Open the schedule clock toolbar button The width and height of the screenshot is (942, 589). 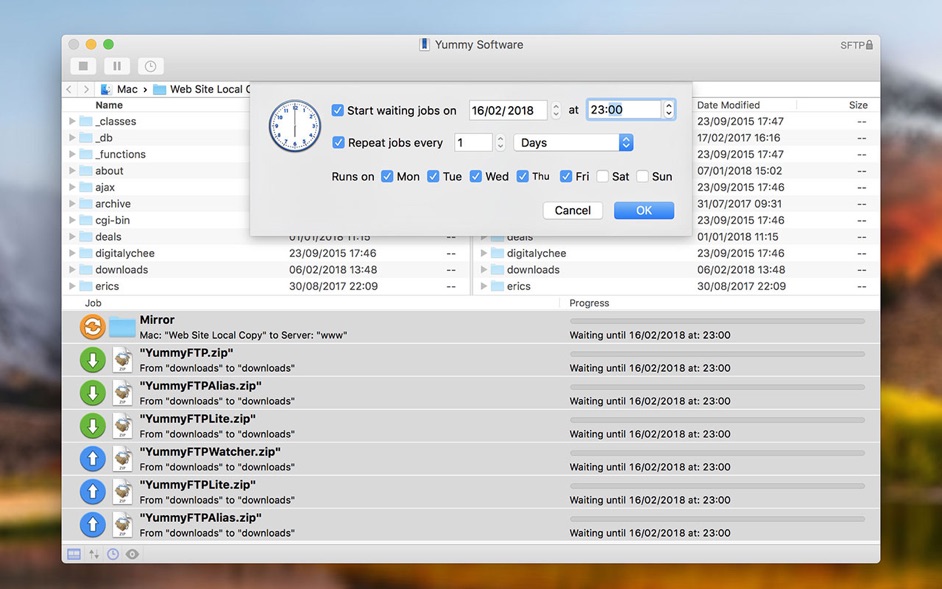(x=151, y=66)
